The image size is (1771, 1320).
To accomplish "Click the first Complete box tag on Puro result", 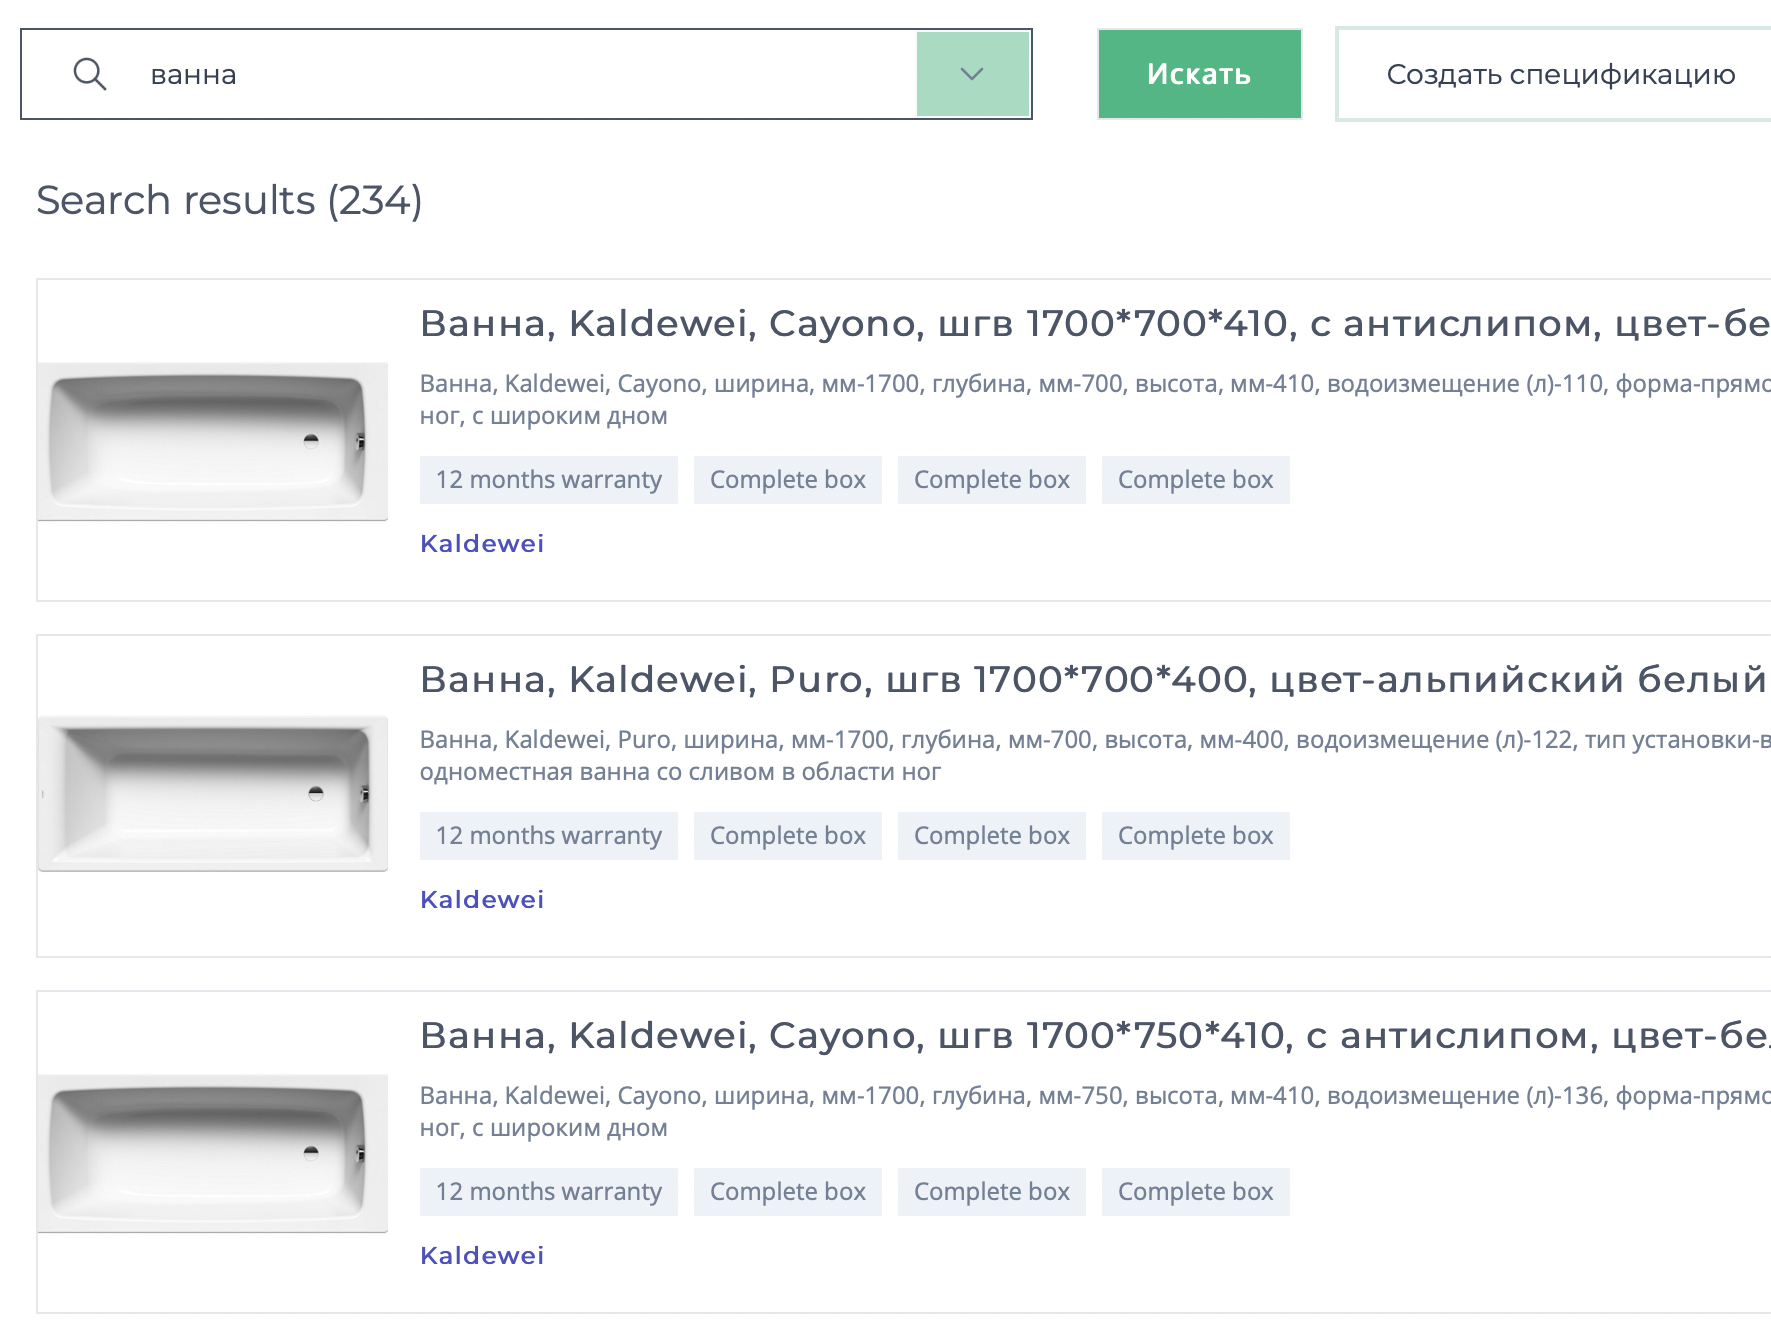I will pos(787,835).
